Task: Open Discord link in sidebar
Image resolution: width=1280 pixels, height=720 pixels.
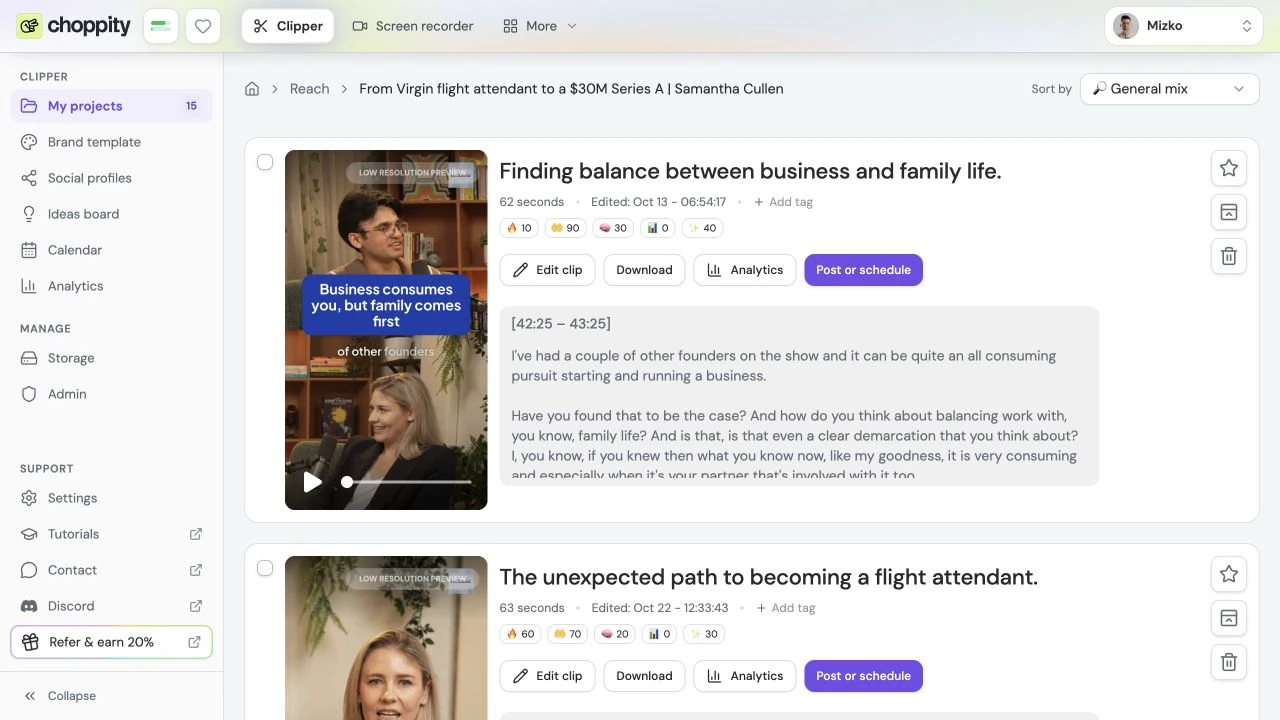Action: tap(111, 606)
